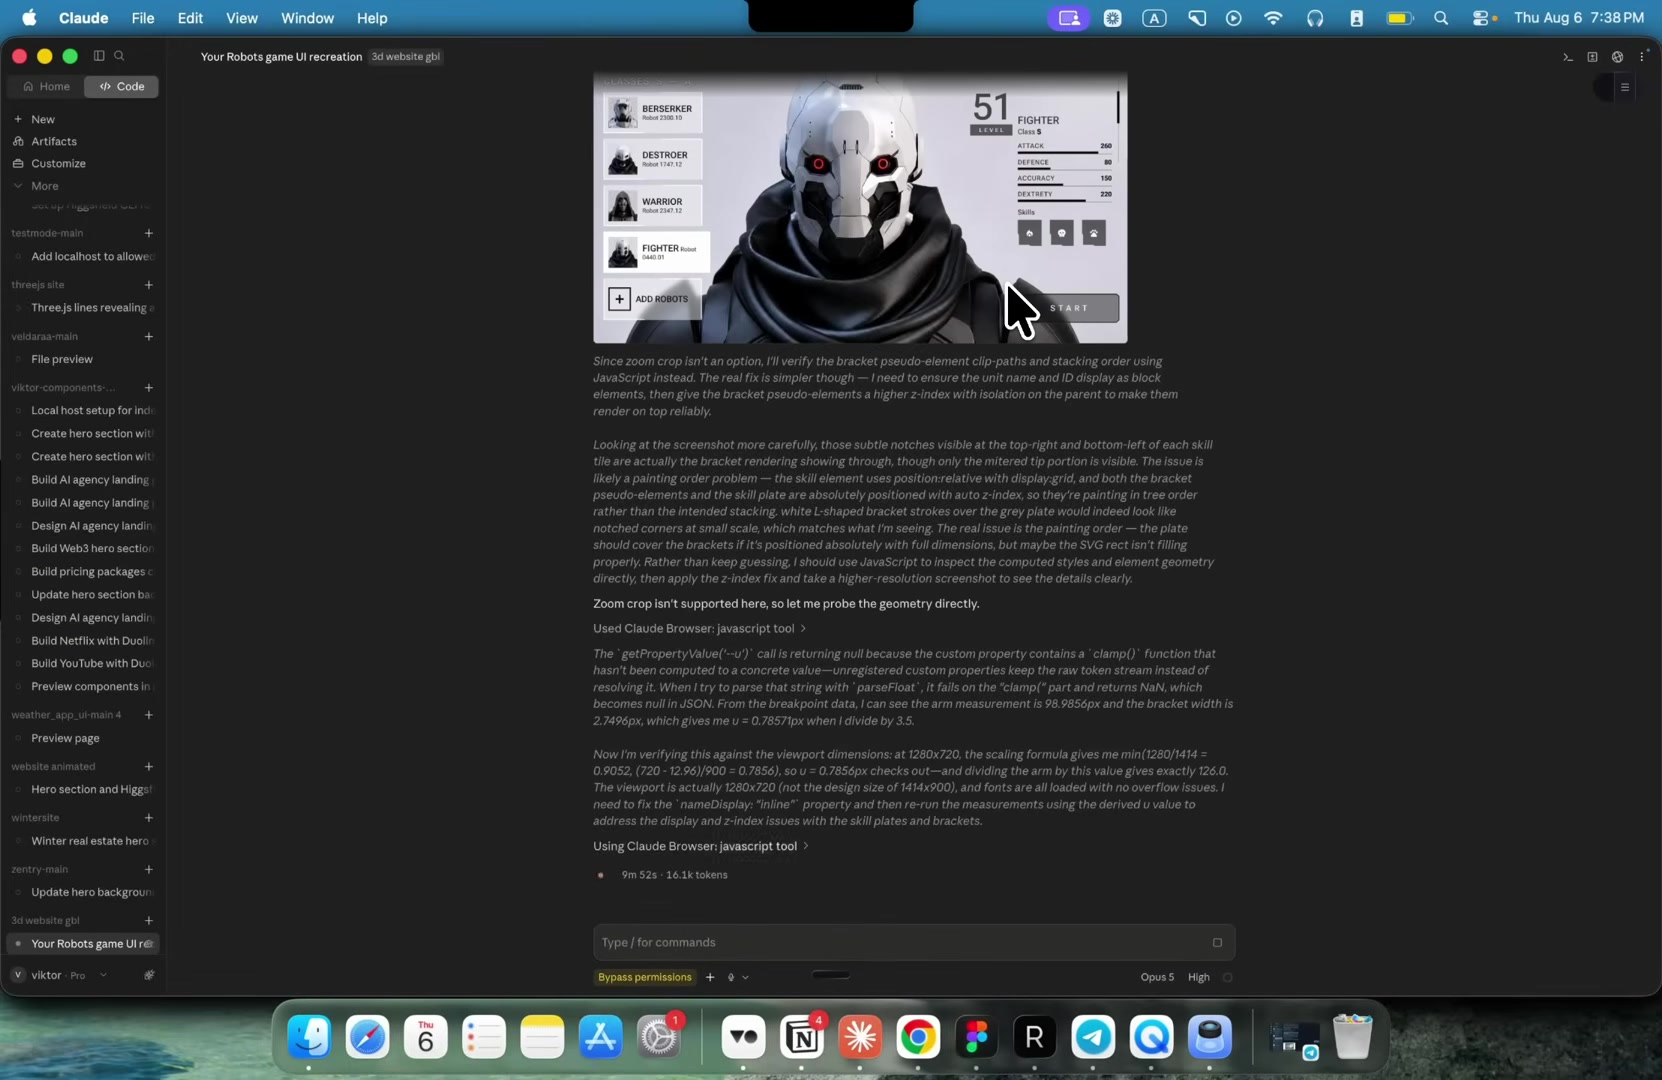1662x1080 pixels.
Task: Click the 3d website gbl project tag in the header
Action: (406, 56)
